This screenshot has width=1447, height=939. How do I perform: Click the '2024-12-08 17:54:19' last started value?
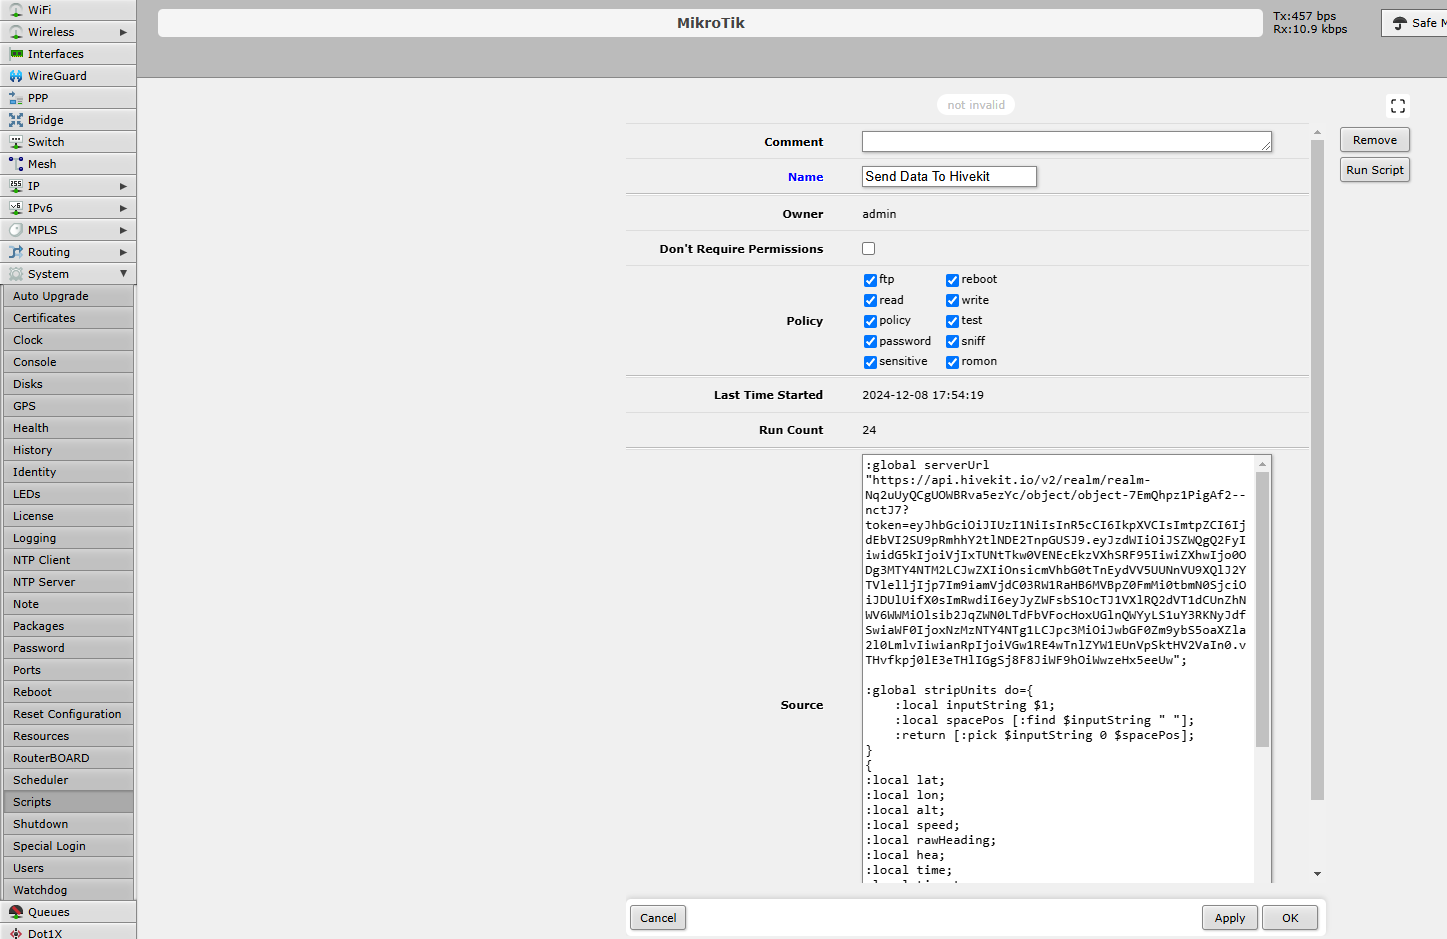(923, 395)
